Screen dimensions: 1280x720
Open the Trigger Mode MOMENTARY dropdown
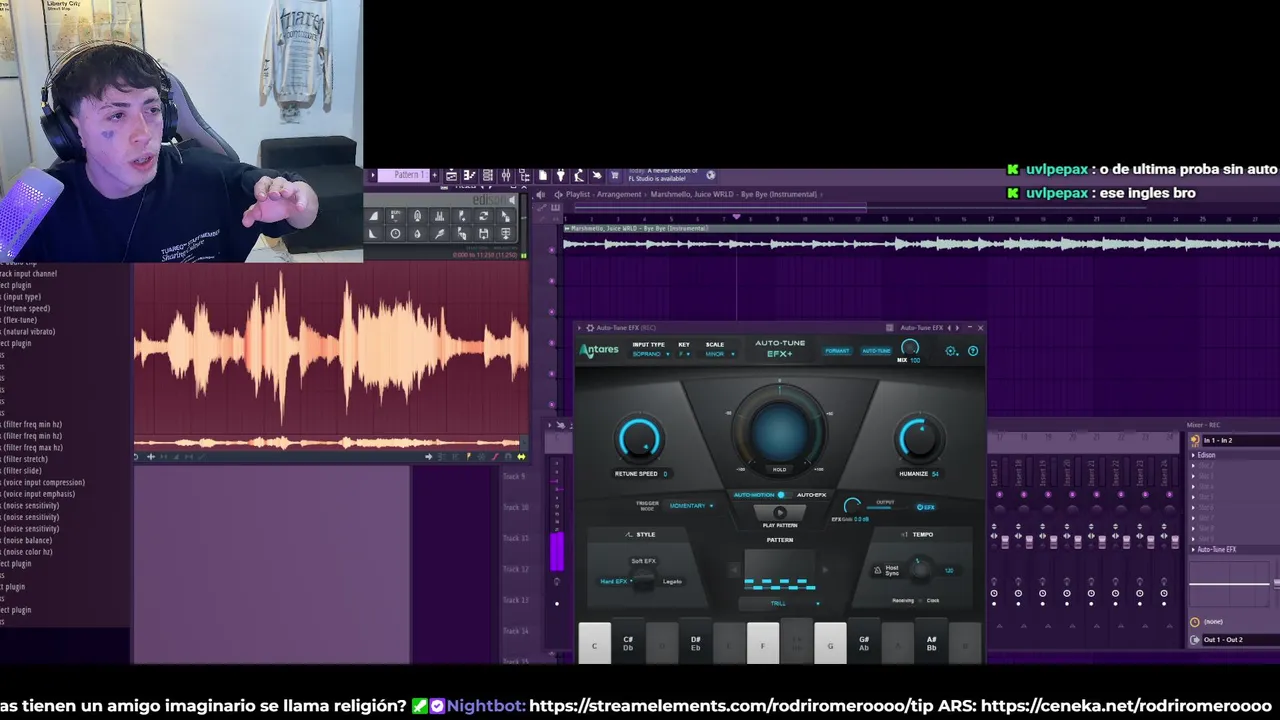[x=691, y=506]
